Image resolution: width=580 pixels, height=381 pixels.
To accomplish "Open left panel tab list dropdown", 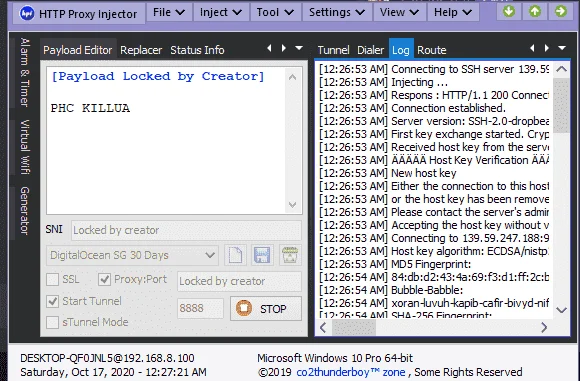I will [x=299, y=48].
